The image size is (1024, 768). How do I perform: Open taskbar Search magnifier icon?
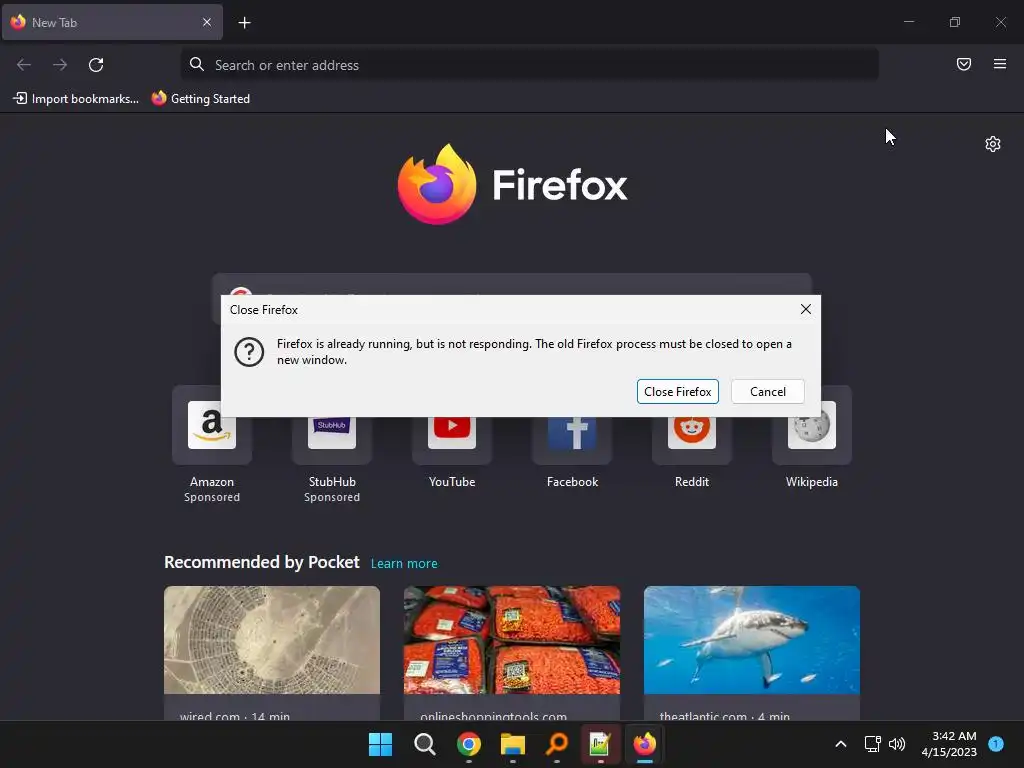pyautogui.click(x=424, y=744)
